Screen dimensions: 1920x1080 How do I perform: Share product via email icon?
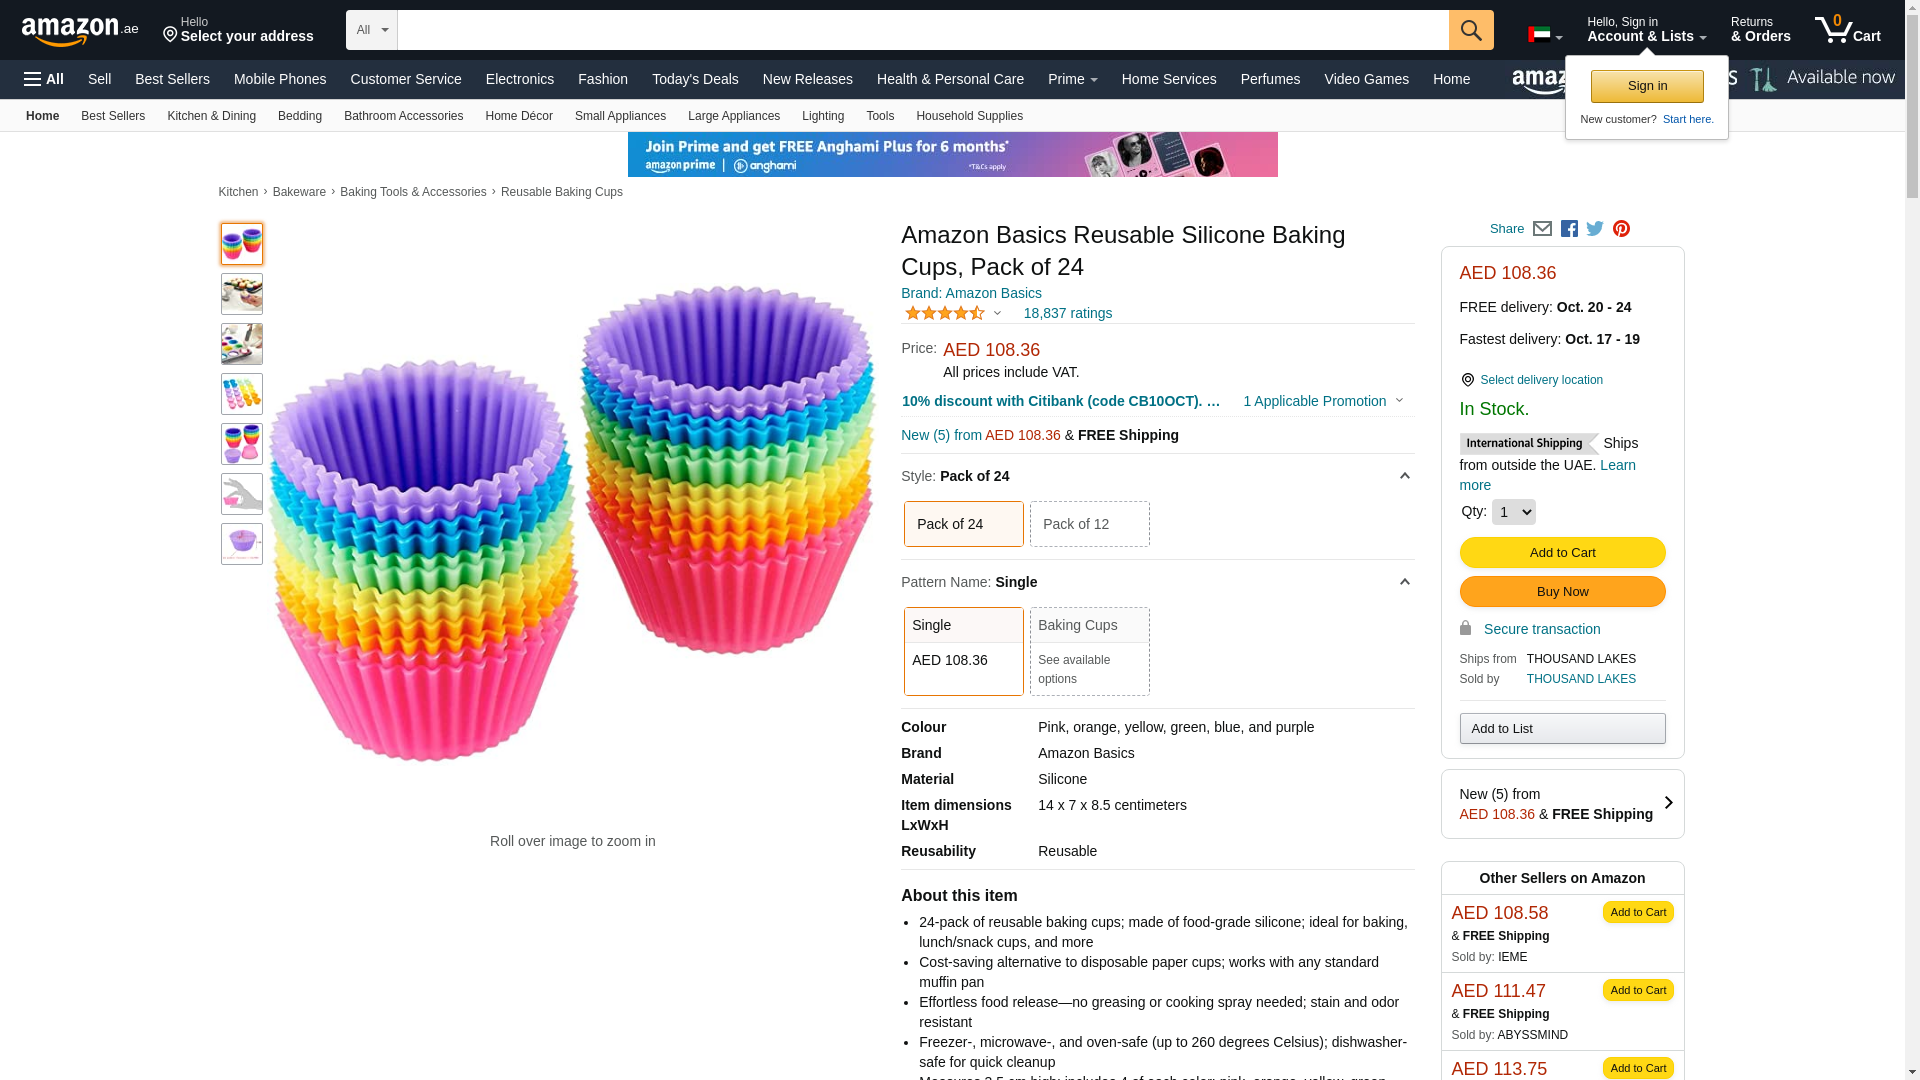[1542, 229]
